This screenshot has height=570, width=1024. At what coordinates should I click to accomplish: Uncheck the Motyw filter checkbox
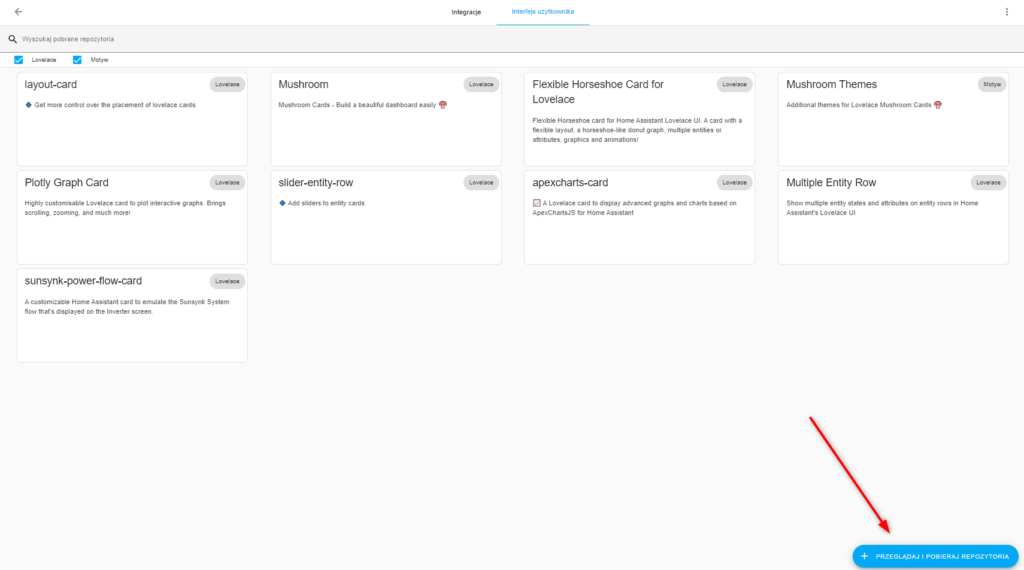click(x=77, y=60)
